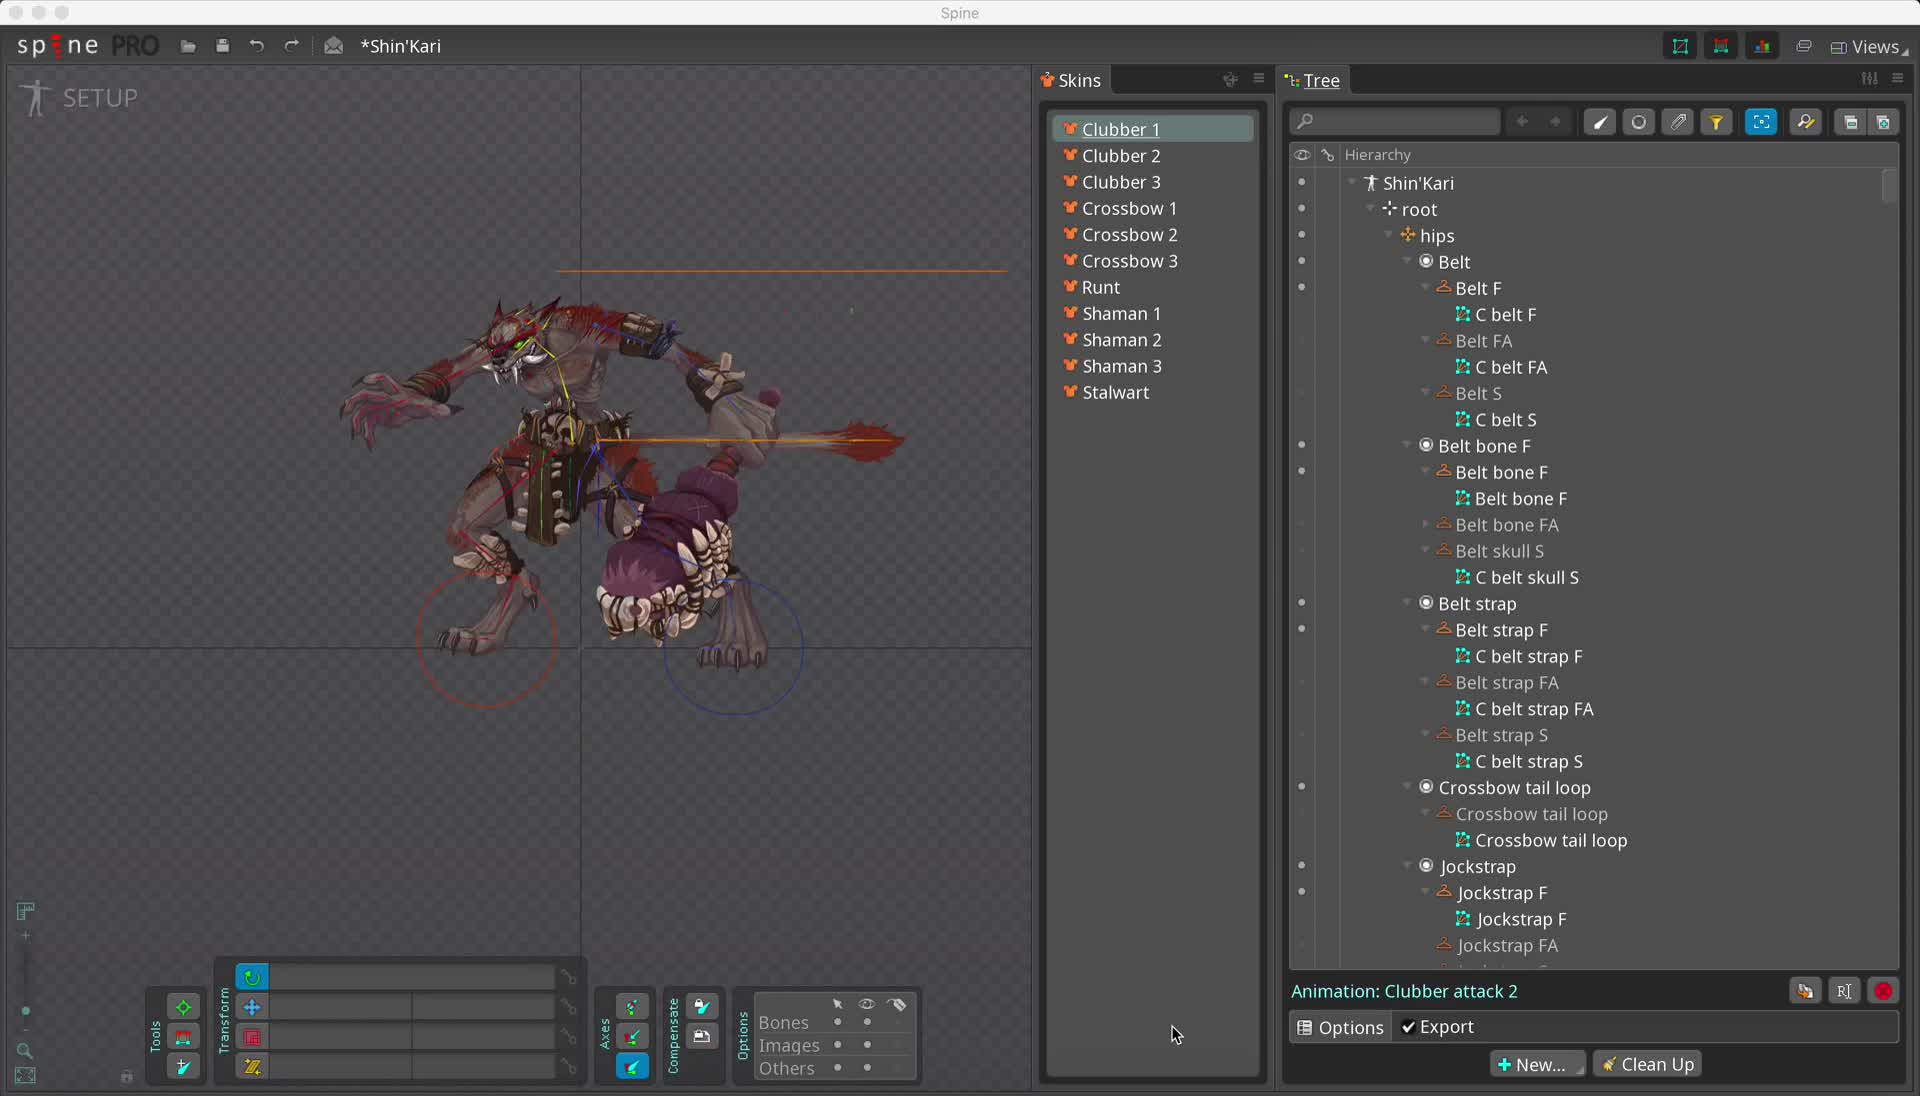
Task: Expand all tree nodes icon
Action: click(x=1883, y=122)
